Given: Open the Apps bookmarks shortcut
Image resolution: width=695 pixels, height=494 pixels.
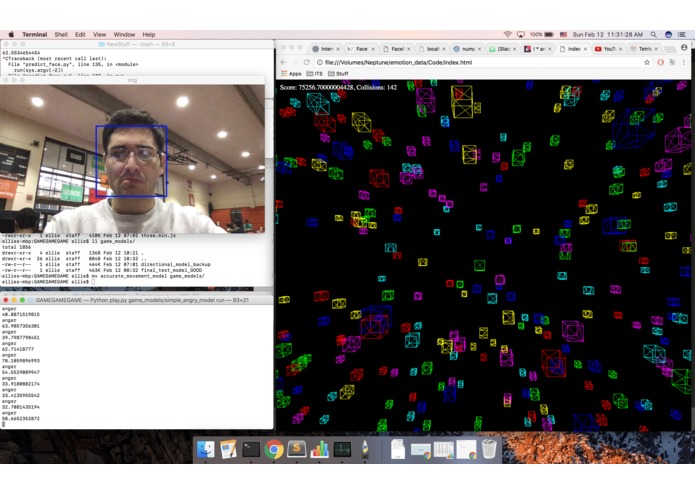Looking at the screenshot, I should pyautogui.click(x=291, y=74).
